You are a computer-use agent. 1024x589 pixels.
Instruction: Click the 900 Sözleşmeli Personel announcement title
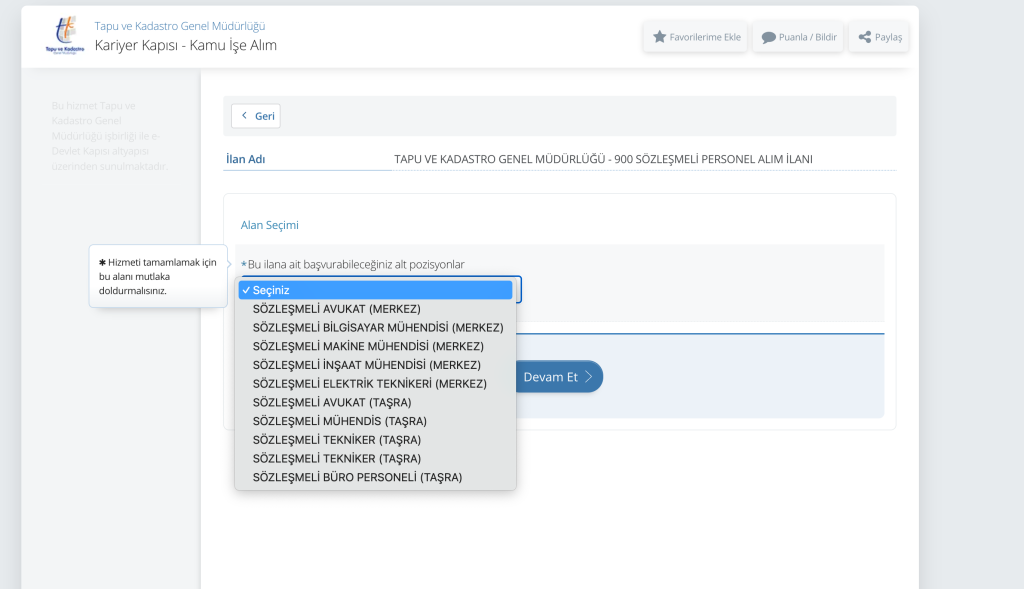tap(603, 159)
